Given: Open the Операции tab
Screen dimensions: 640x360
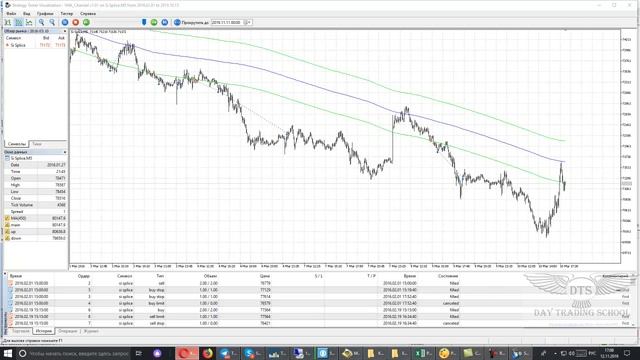Looking at the screenshot, I should point(68,331).
